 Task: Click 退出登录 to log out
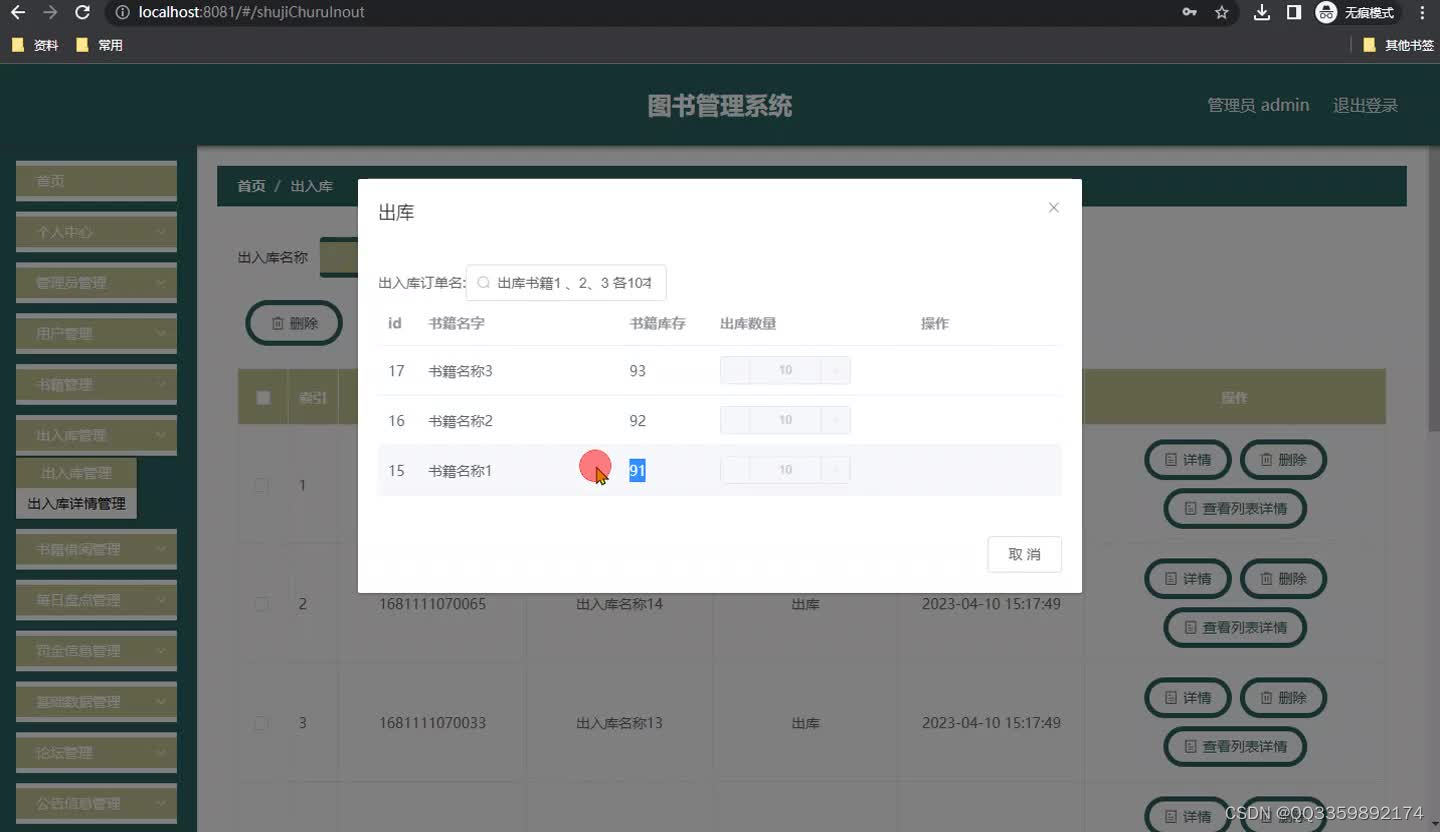(x=1365, y=105)
